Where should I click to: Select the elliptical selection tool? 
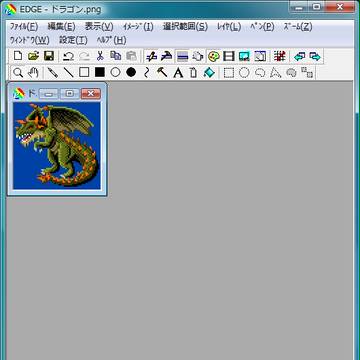tap(244, 72)
